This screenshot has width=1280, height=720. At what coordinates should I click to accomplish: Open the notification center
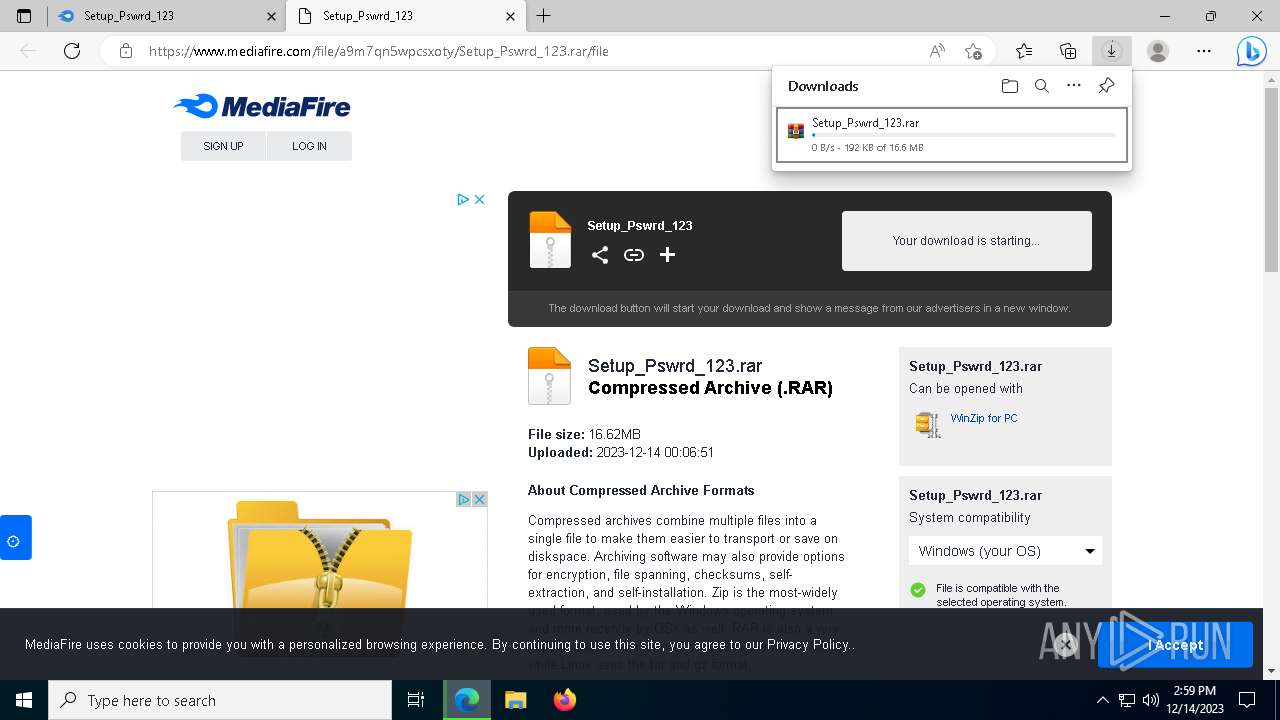1247,700
